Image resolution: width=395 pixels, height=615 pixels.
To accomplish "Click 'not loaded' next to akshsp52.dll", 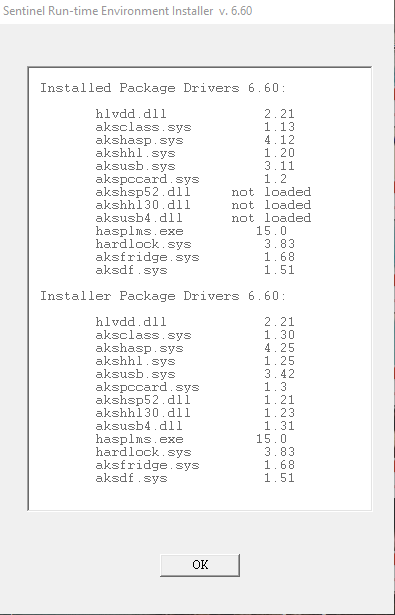I will 271,192.
